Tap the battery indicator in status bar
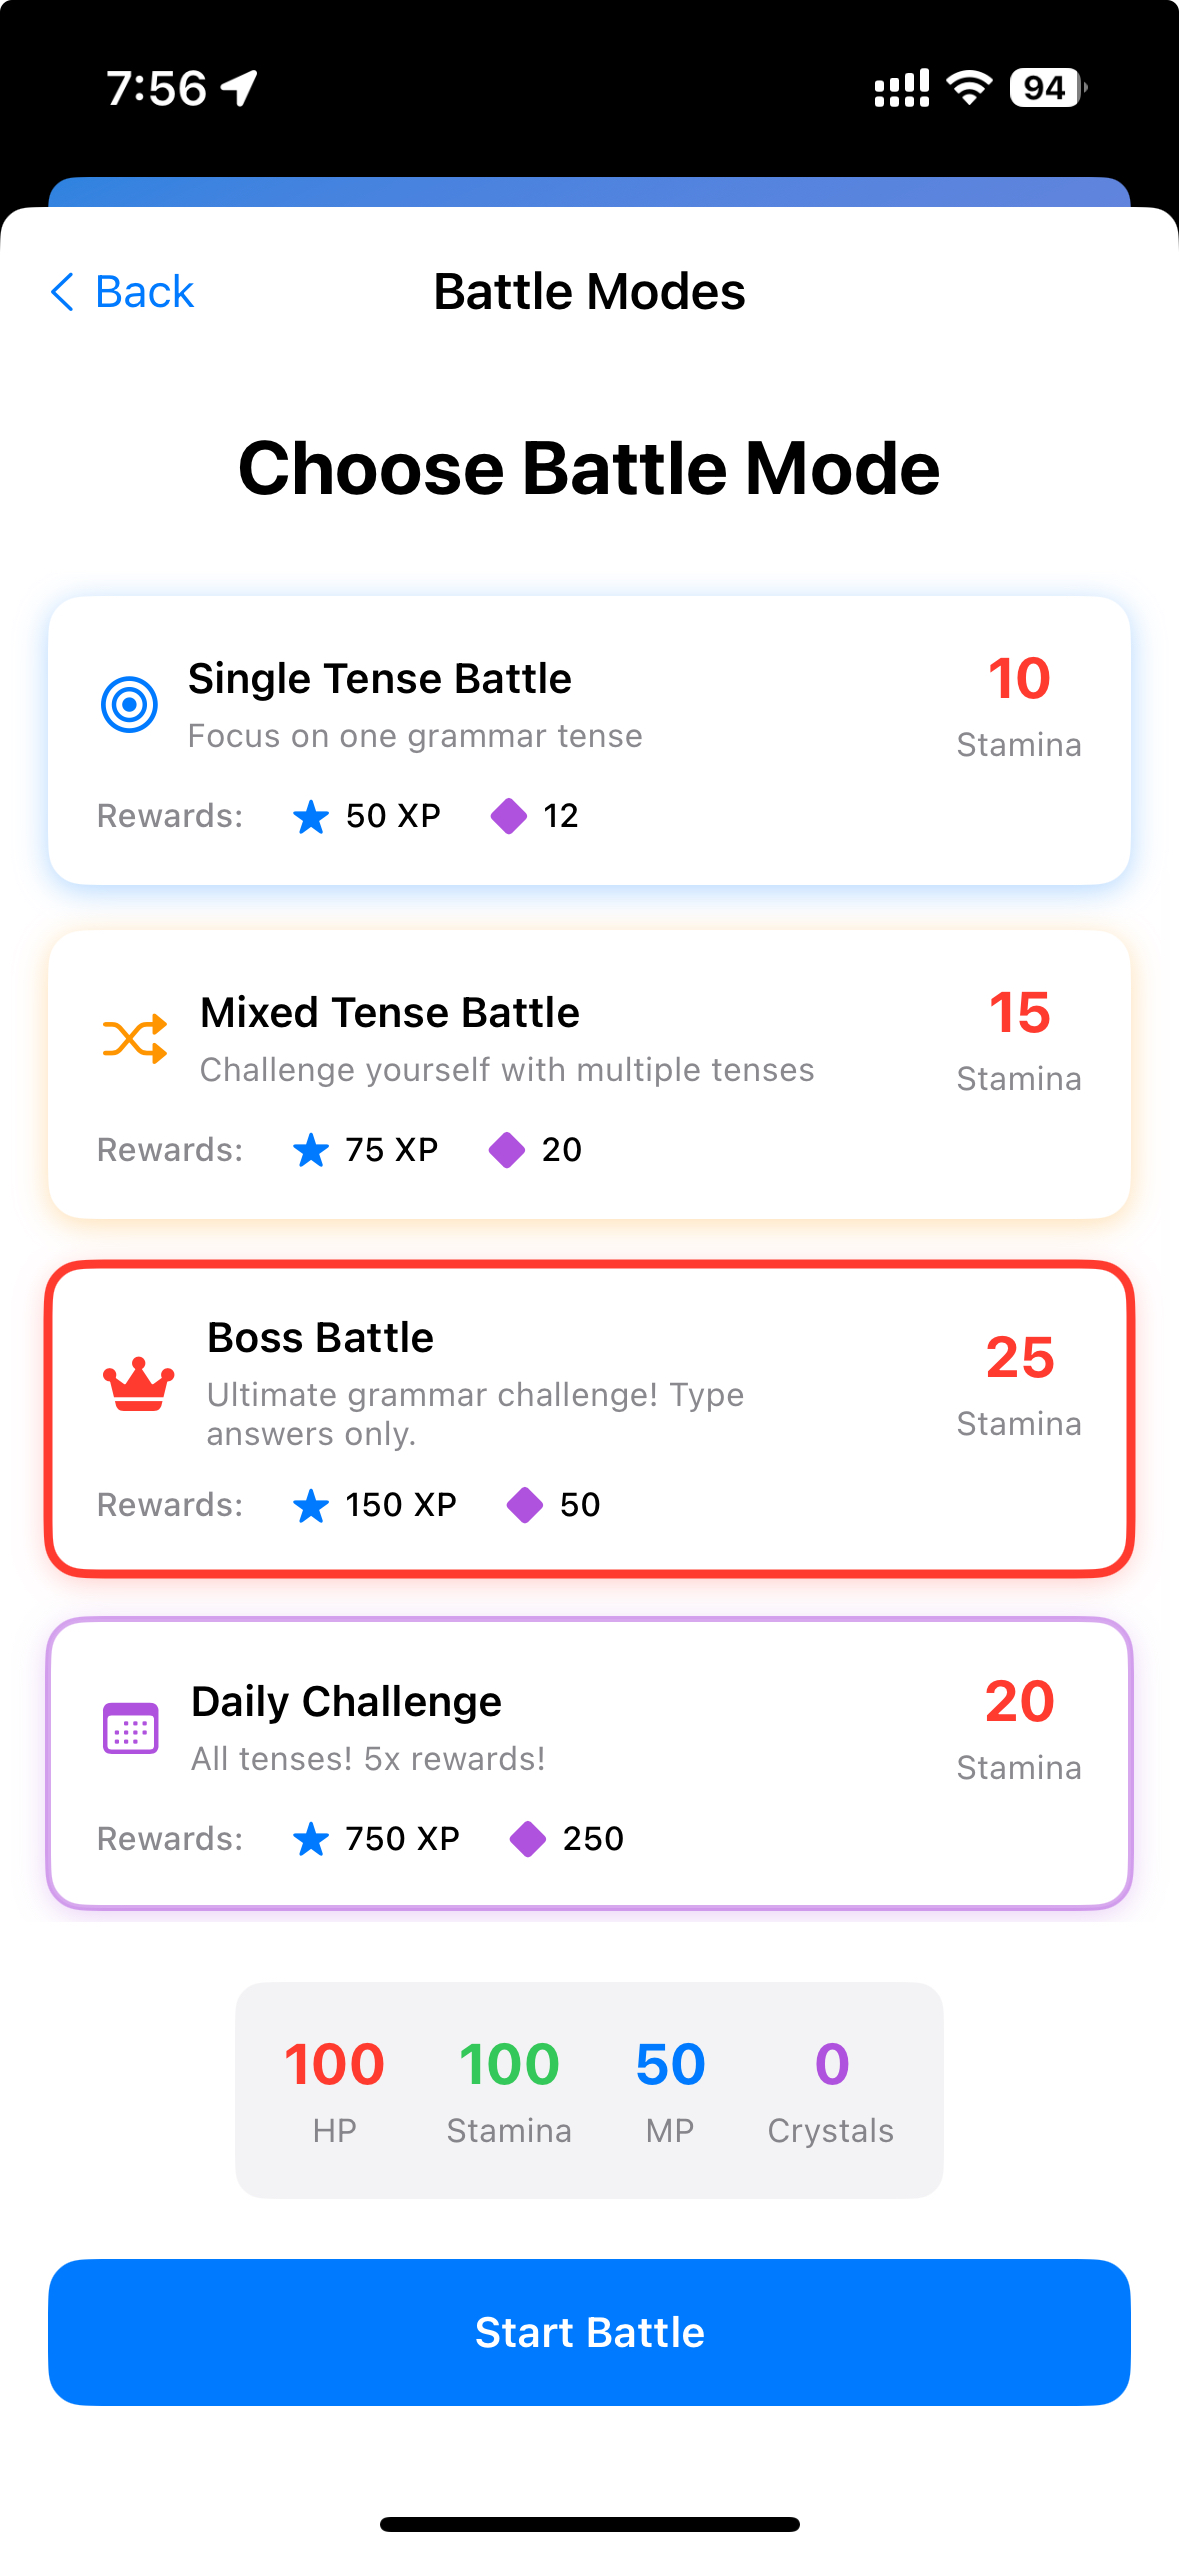 tap(1047, 88)
